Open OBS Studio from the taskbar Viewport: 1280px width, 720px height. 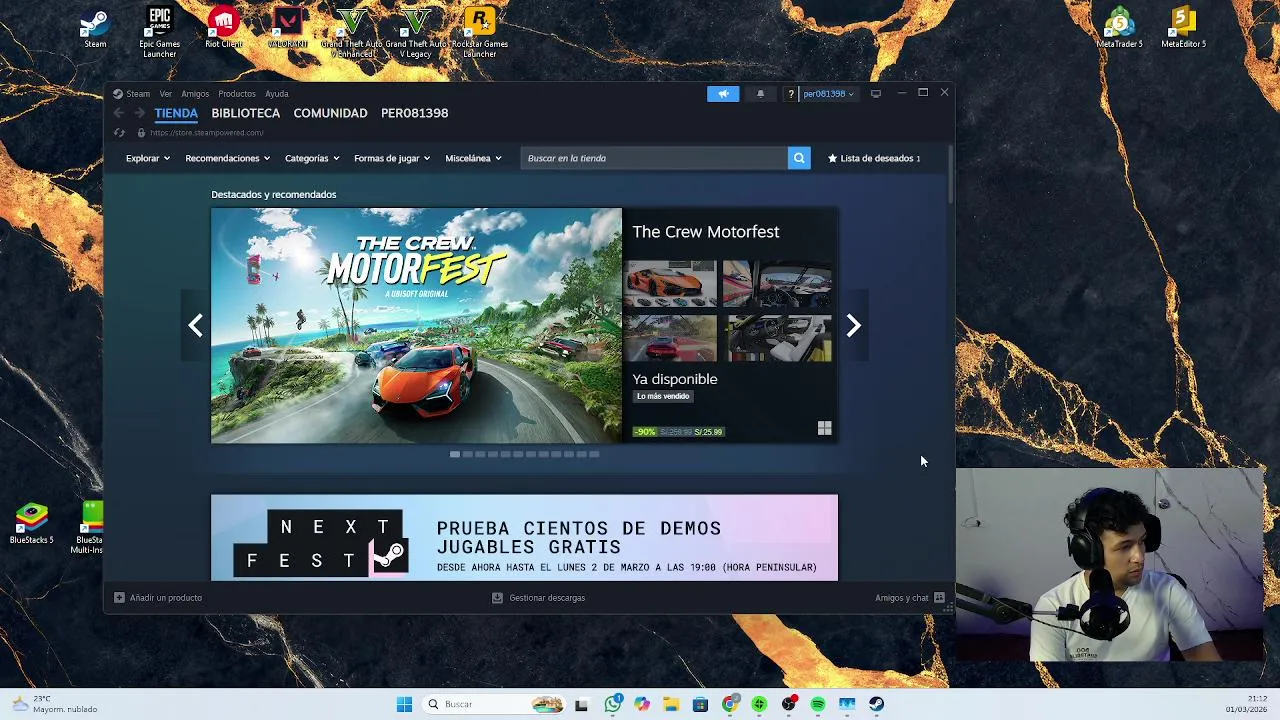pyautogui.click(x=789, y=704)
